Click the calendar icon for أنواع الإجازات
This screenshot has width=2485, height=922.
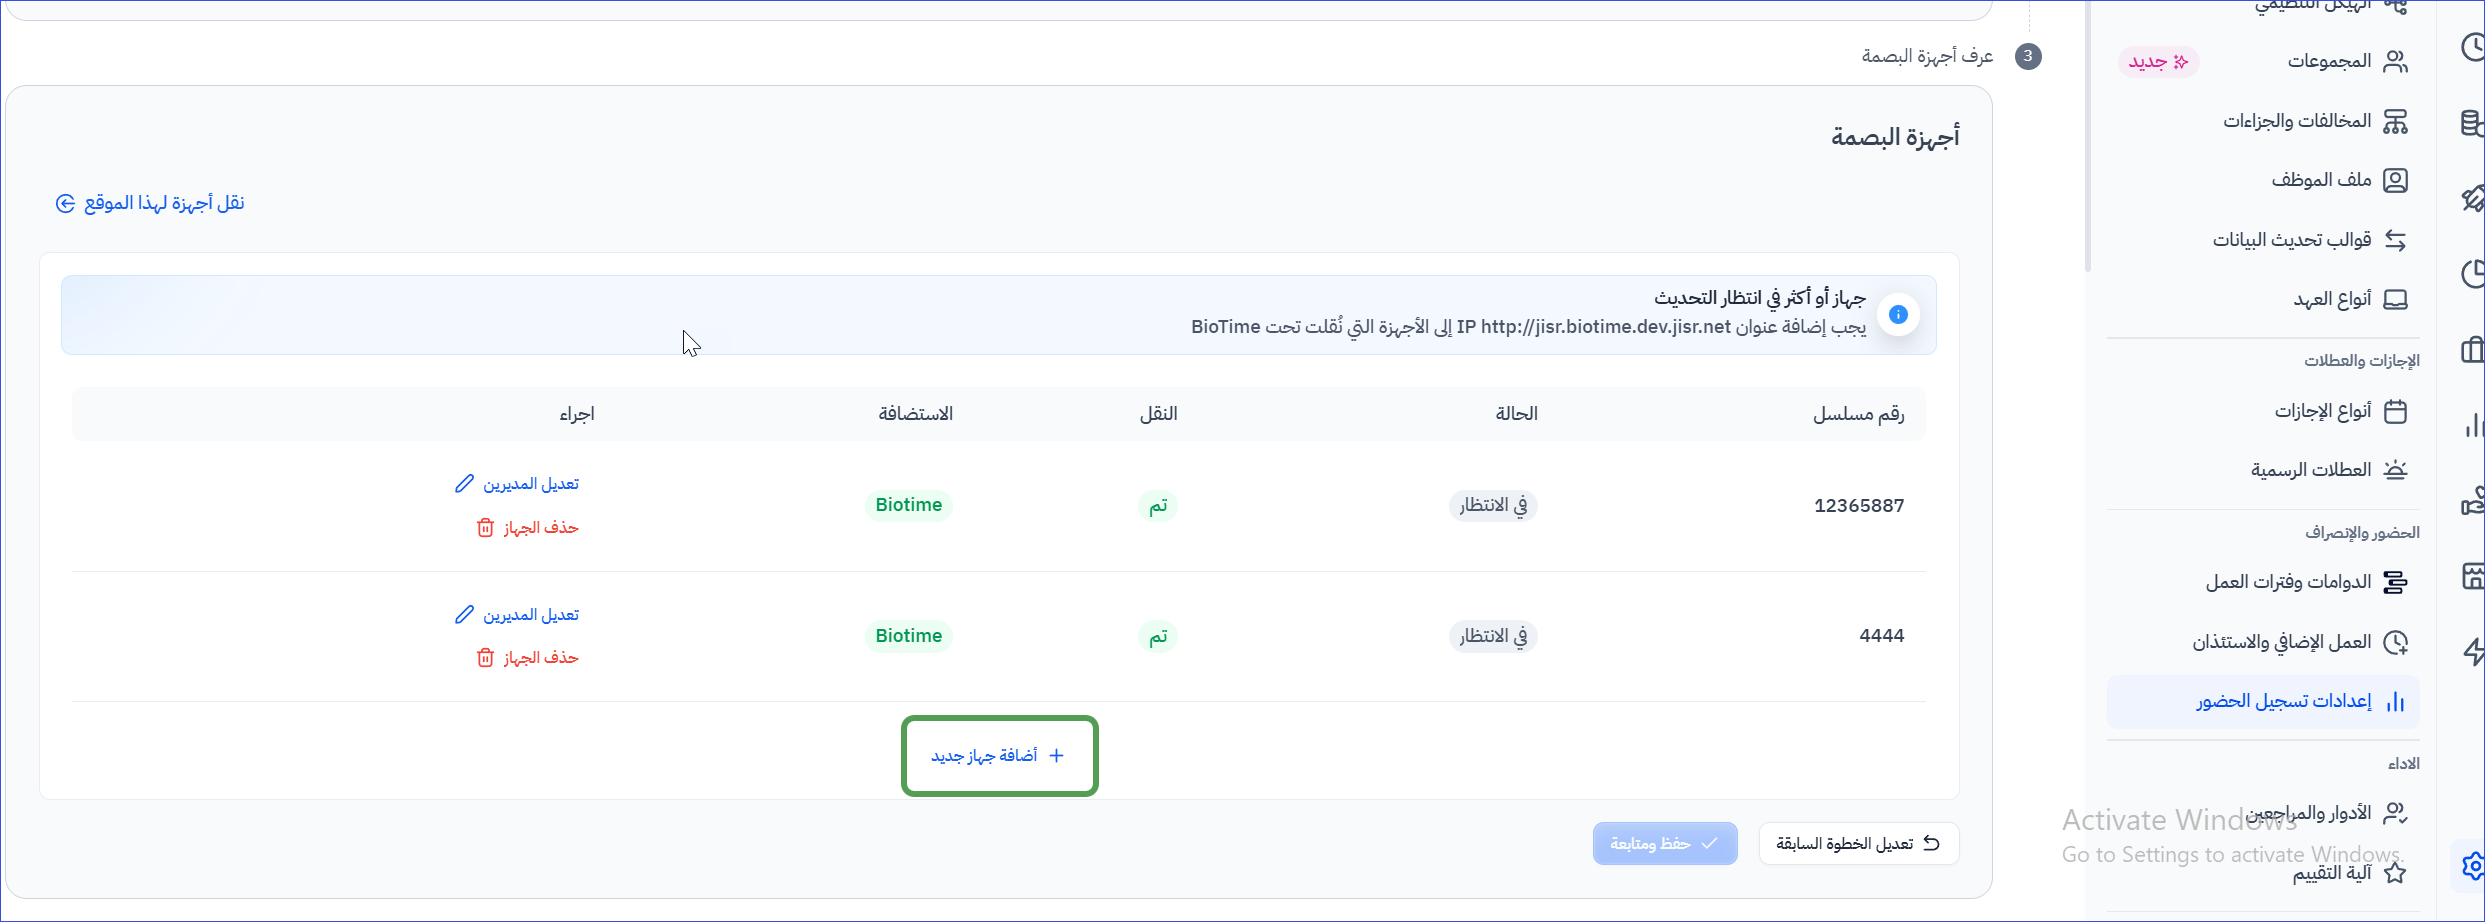tap(2395, 411)
